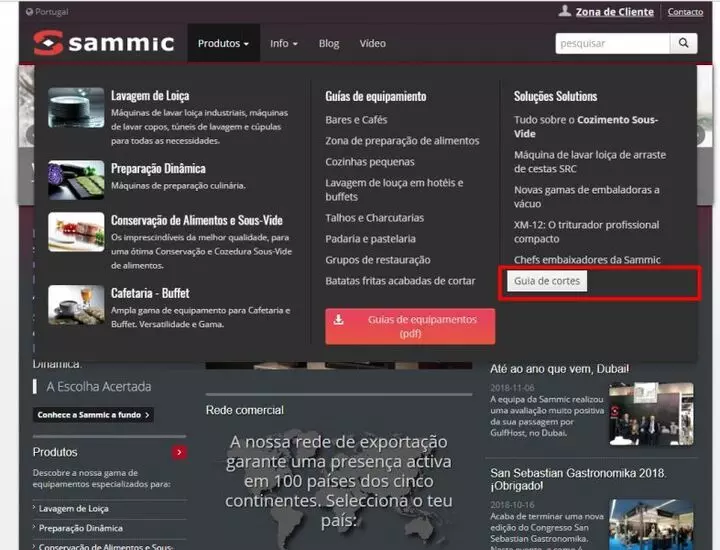The image size is (720, 550).
Task: Select Lavagem de Loiça category heading
Action: (x=150, y=95)
